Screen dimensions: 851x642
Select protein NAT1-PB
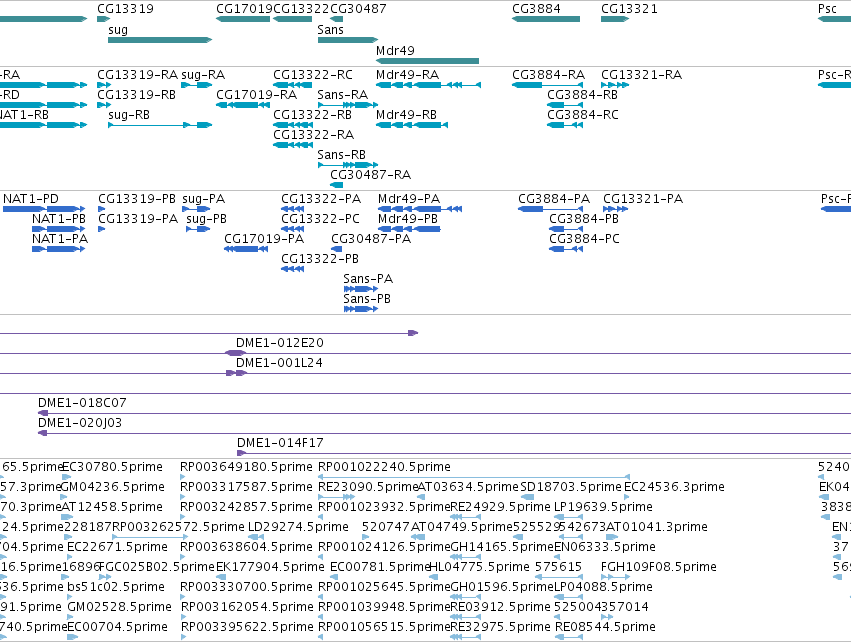pos(59,229)
